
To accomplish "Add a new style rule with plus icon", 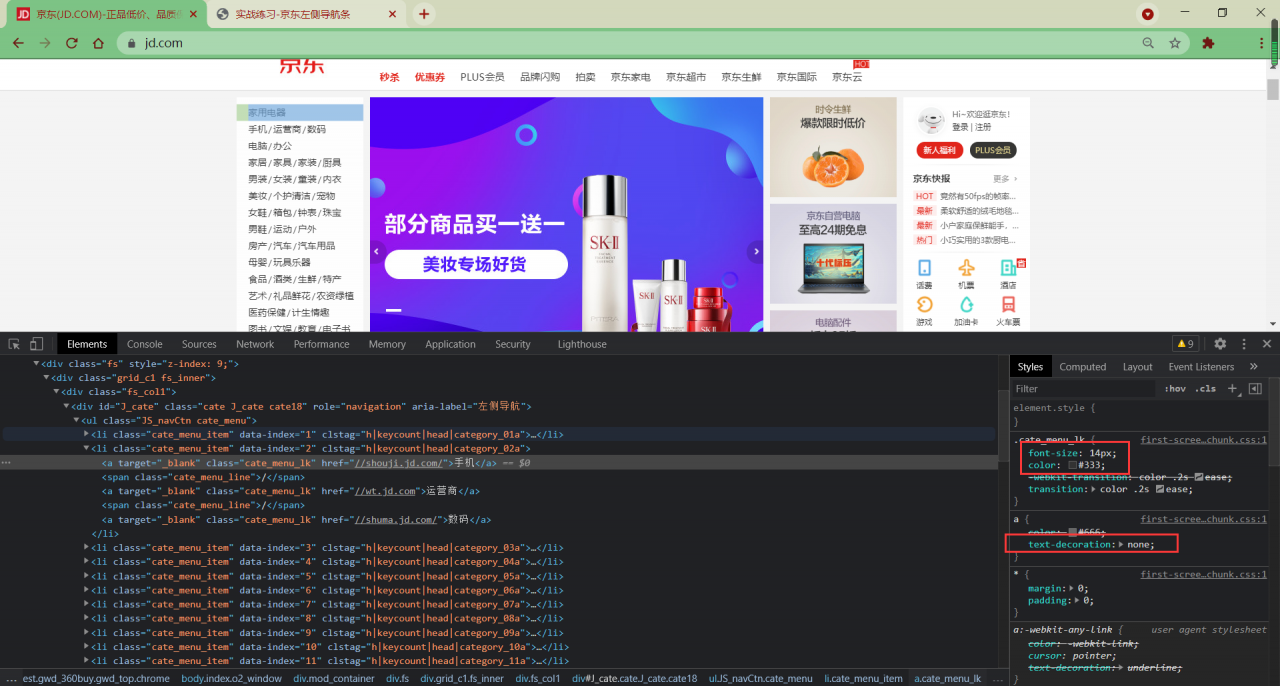I will tap(1232, 388).
